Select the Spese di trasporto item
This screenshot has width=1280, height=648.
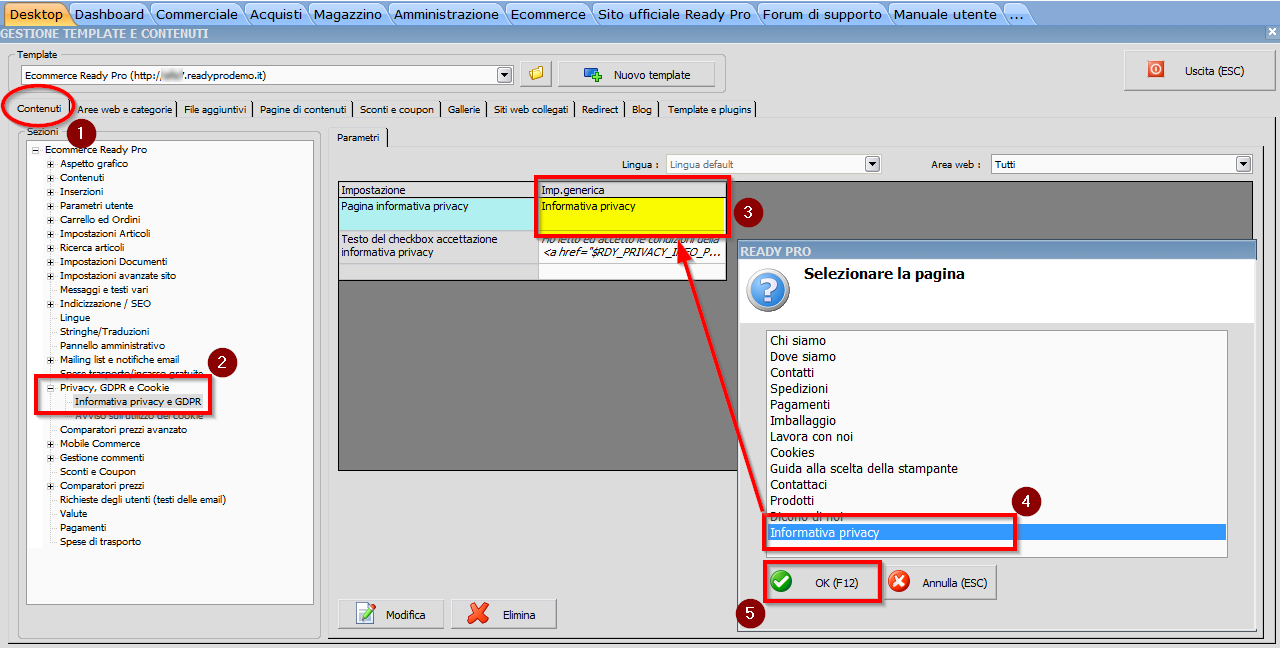100,542
